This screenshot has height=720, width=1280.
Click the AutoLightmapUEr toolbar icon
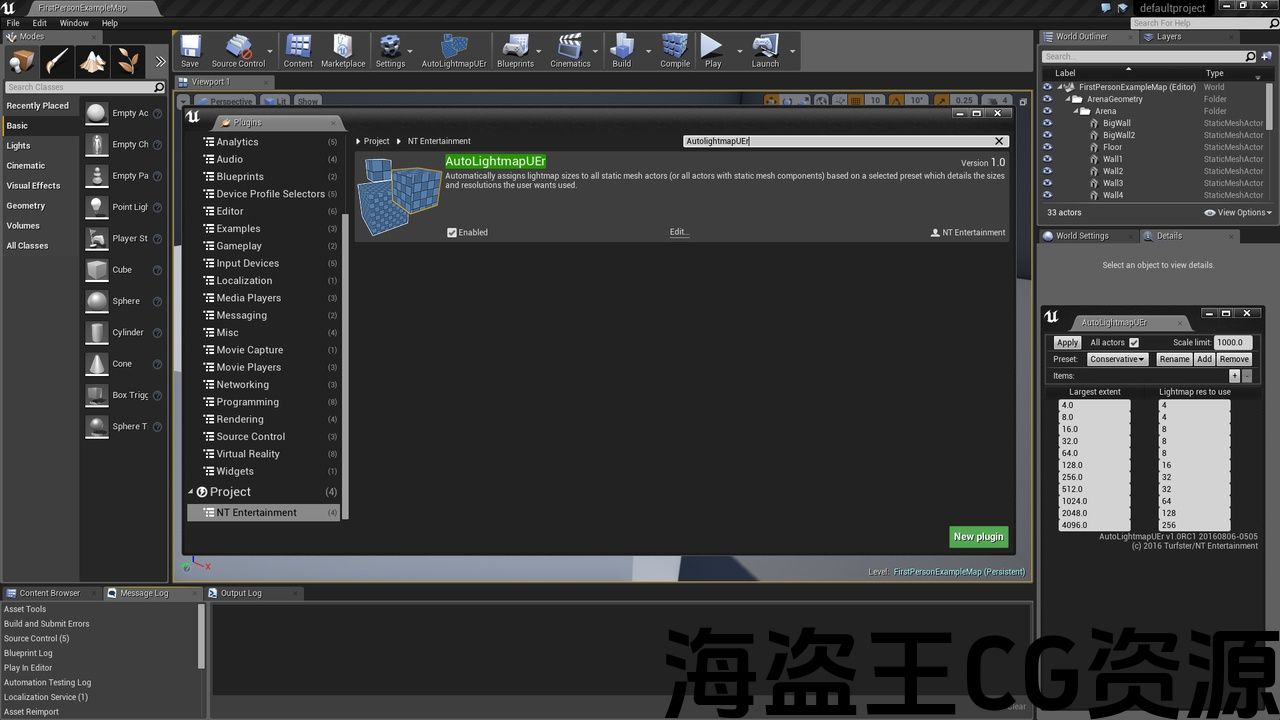point(454,49)
